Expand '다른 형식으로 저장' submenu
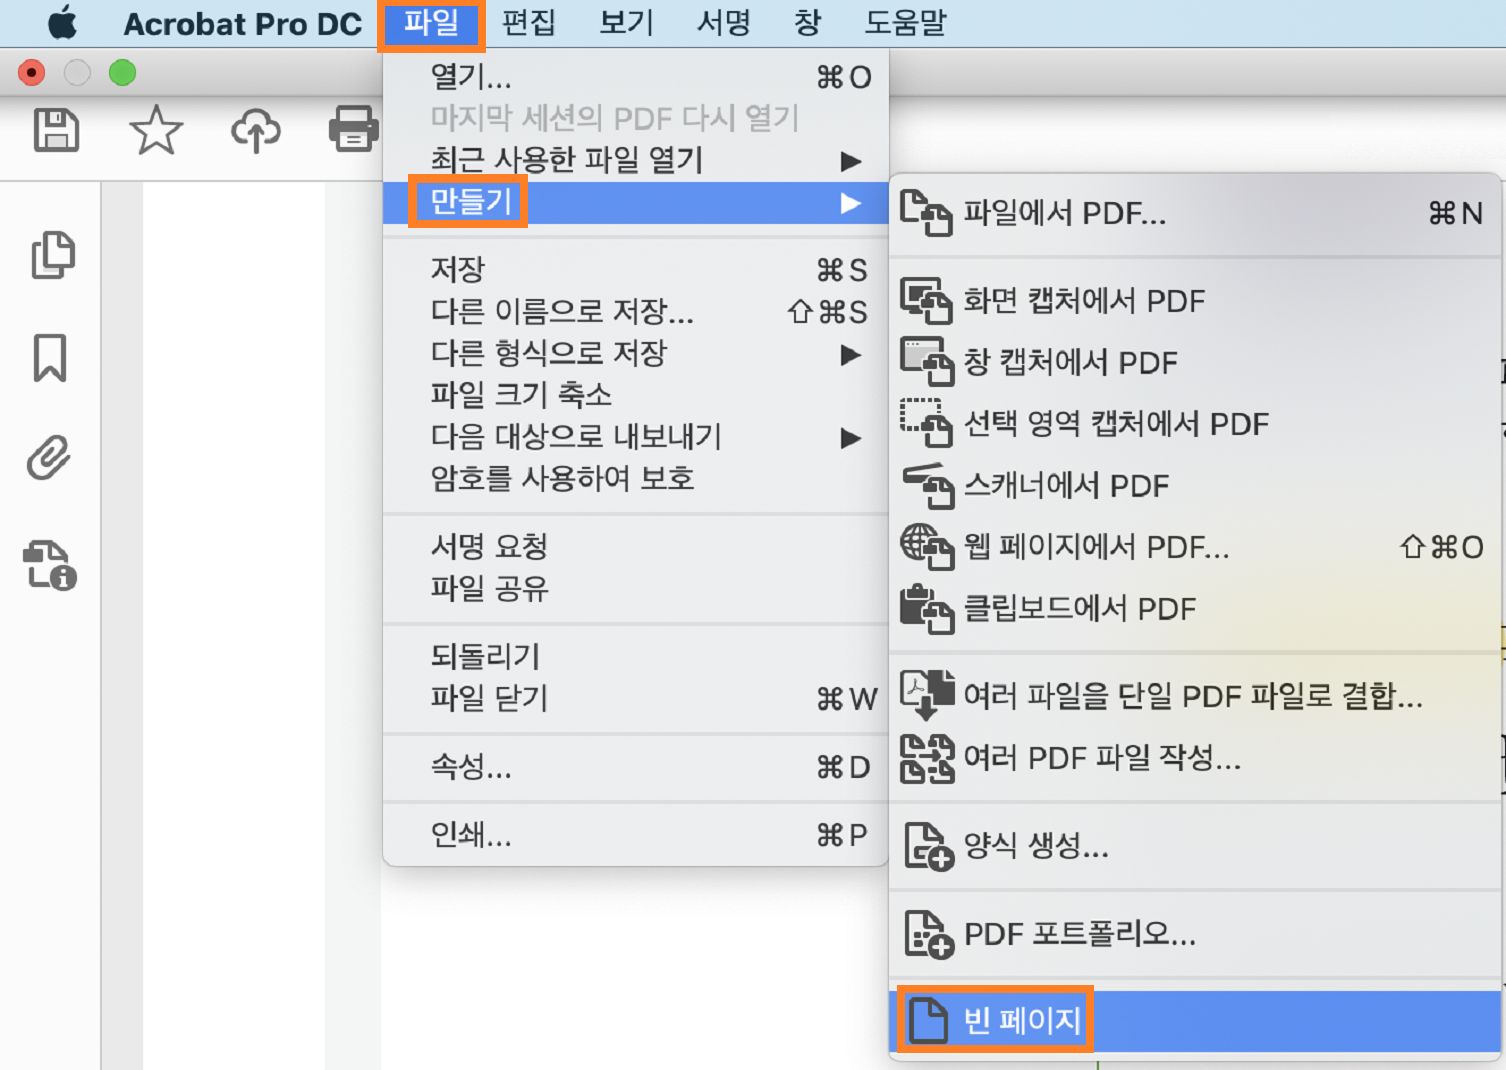Viewport: 1506px width, 1070px height. pyautogui.click(x=852, y=353)
